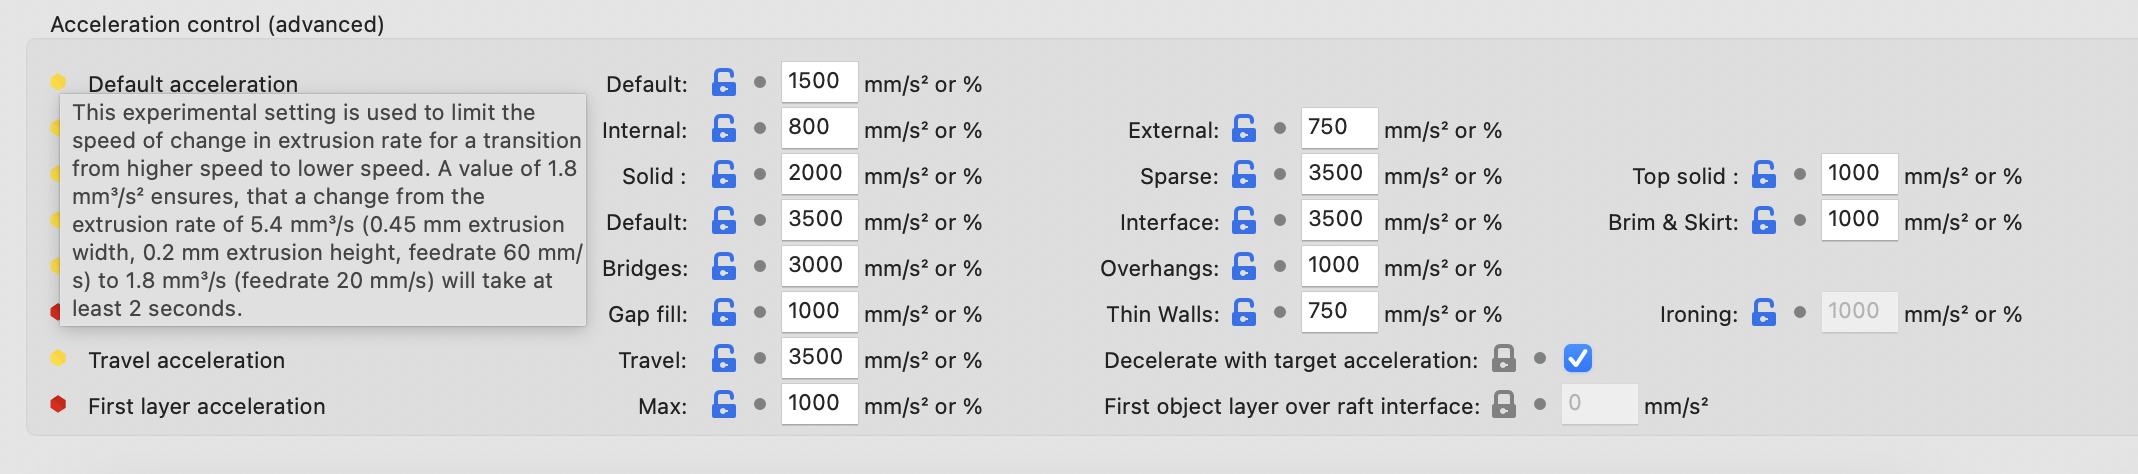Click the gray lock for Decelerate with target acceleration
2138x474 pixels.
click(x=1504, y=358)
